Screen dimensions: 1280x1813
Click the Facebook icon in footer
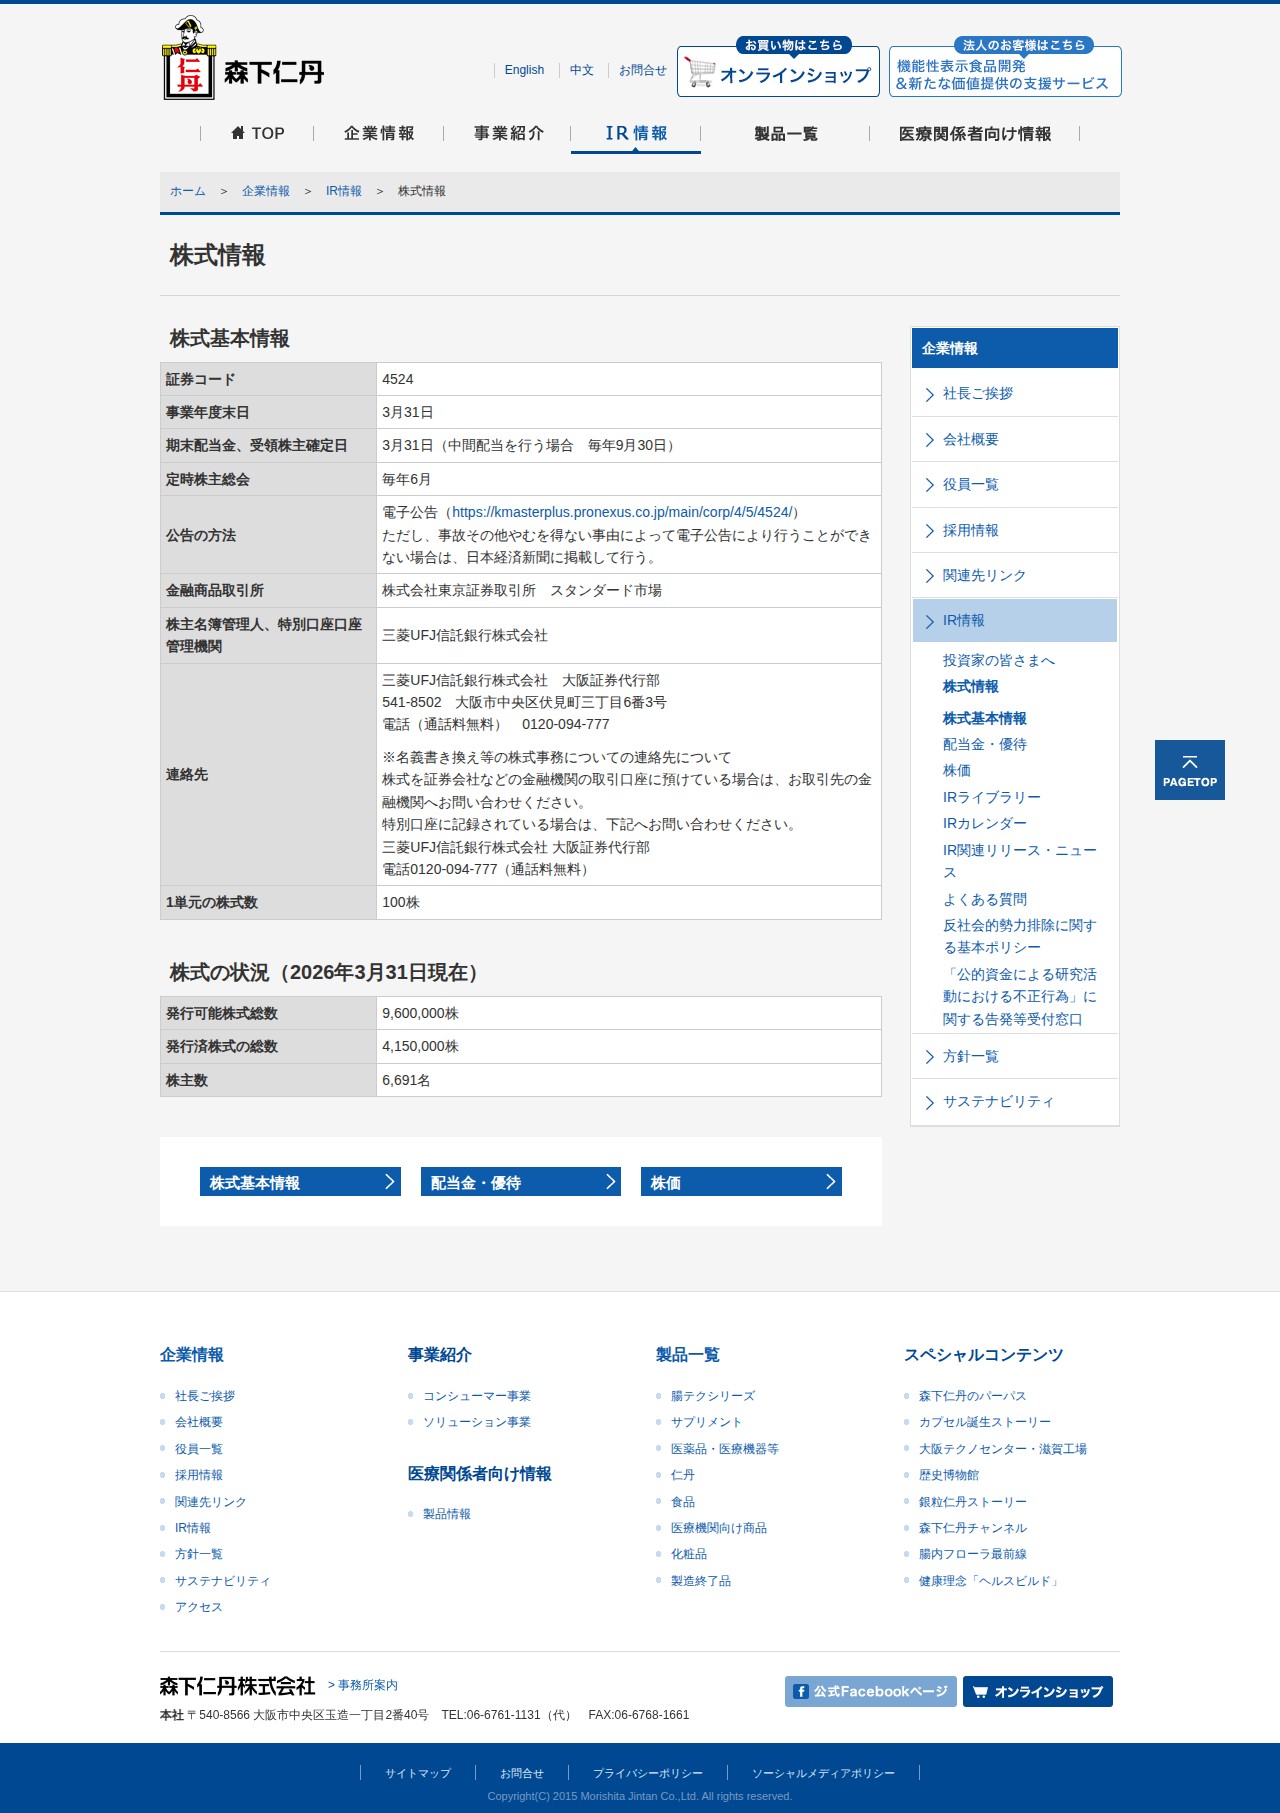801,1692
